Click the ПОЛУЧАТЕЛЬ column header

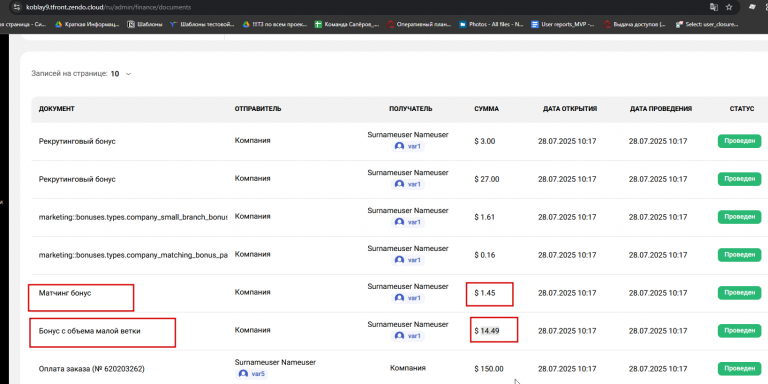410,109
